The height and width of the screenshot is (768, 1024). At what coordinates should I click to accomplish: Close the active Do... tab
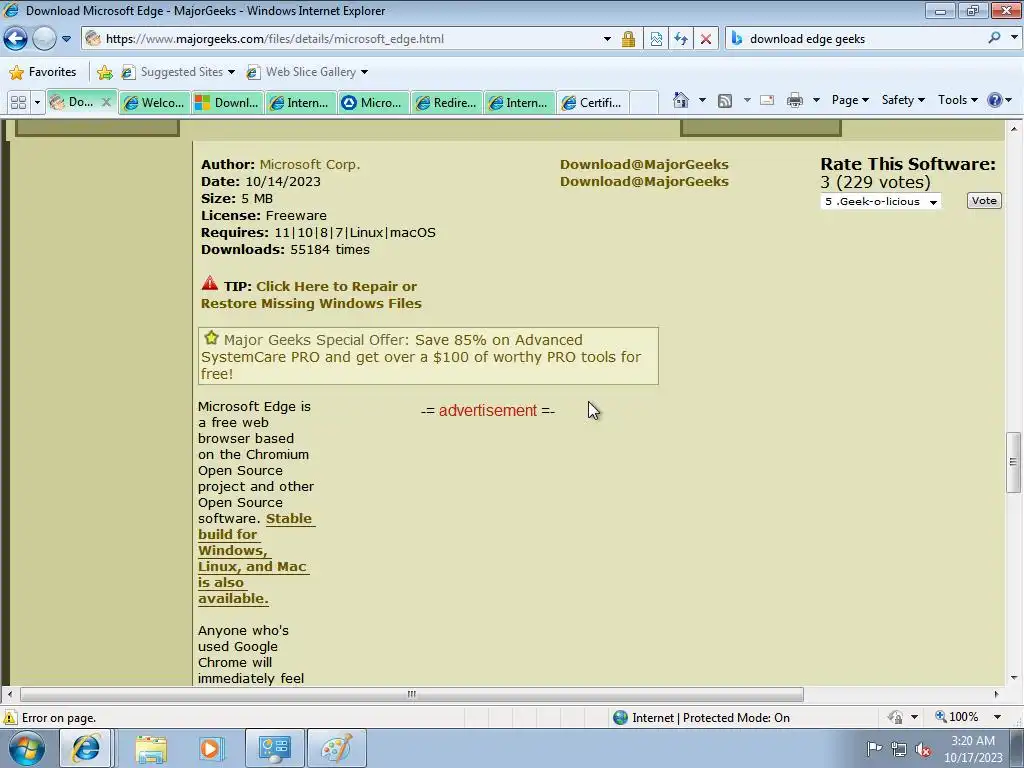pyautogui.click(x=106, y=102)
